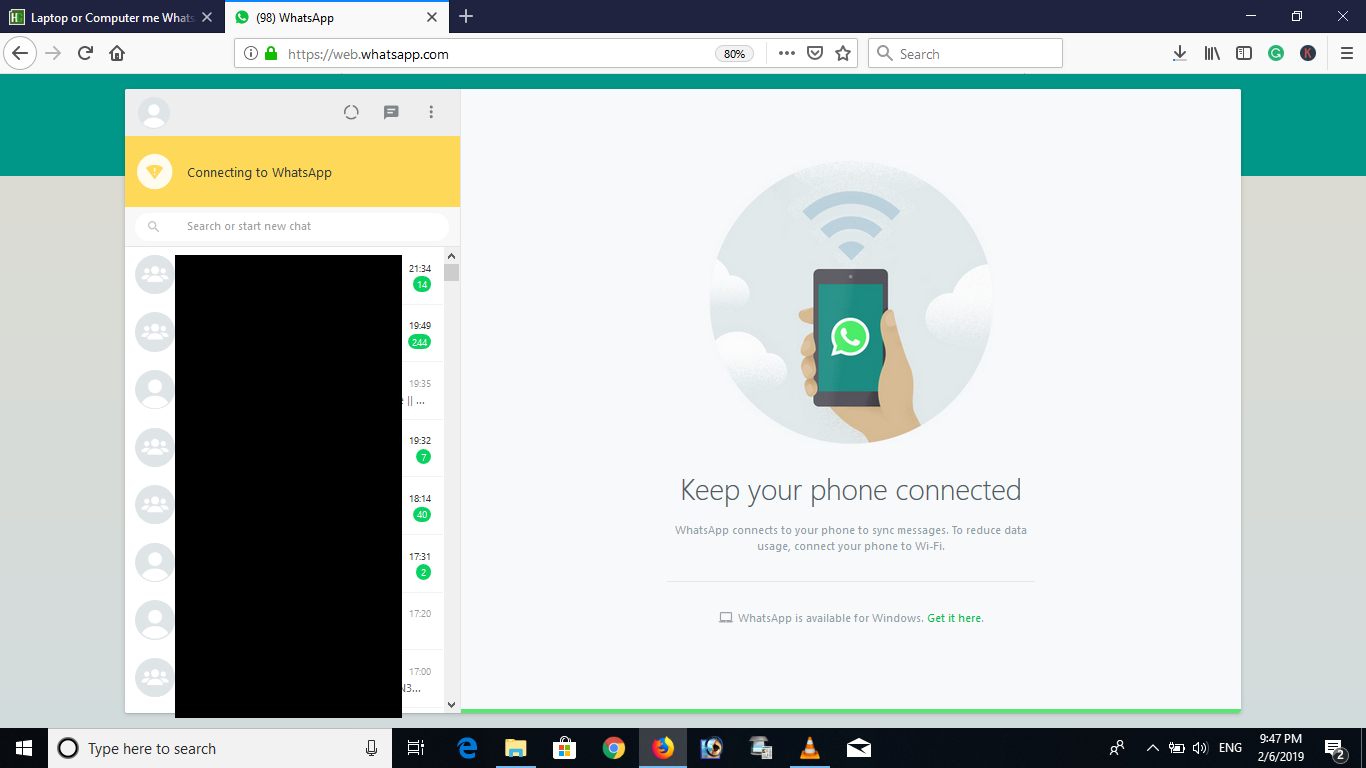This screenshot has height=768, width=1366.
Task: Open WhatsApp three-dot menu
Action: click(x=431, y=112)
